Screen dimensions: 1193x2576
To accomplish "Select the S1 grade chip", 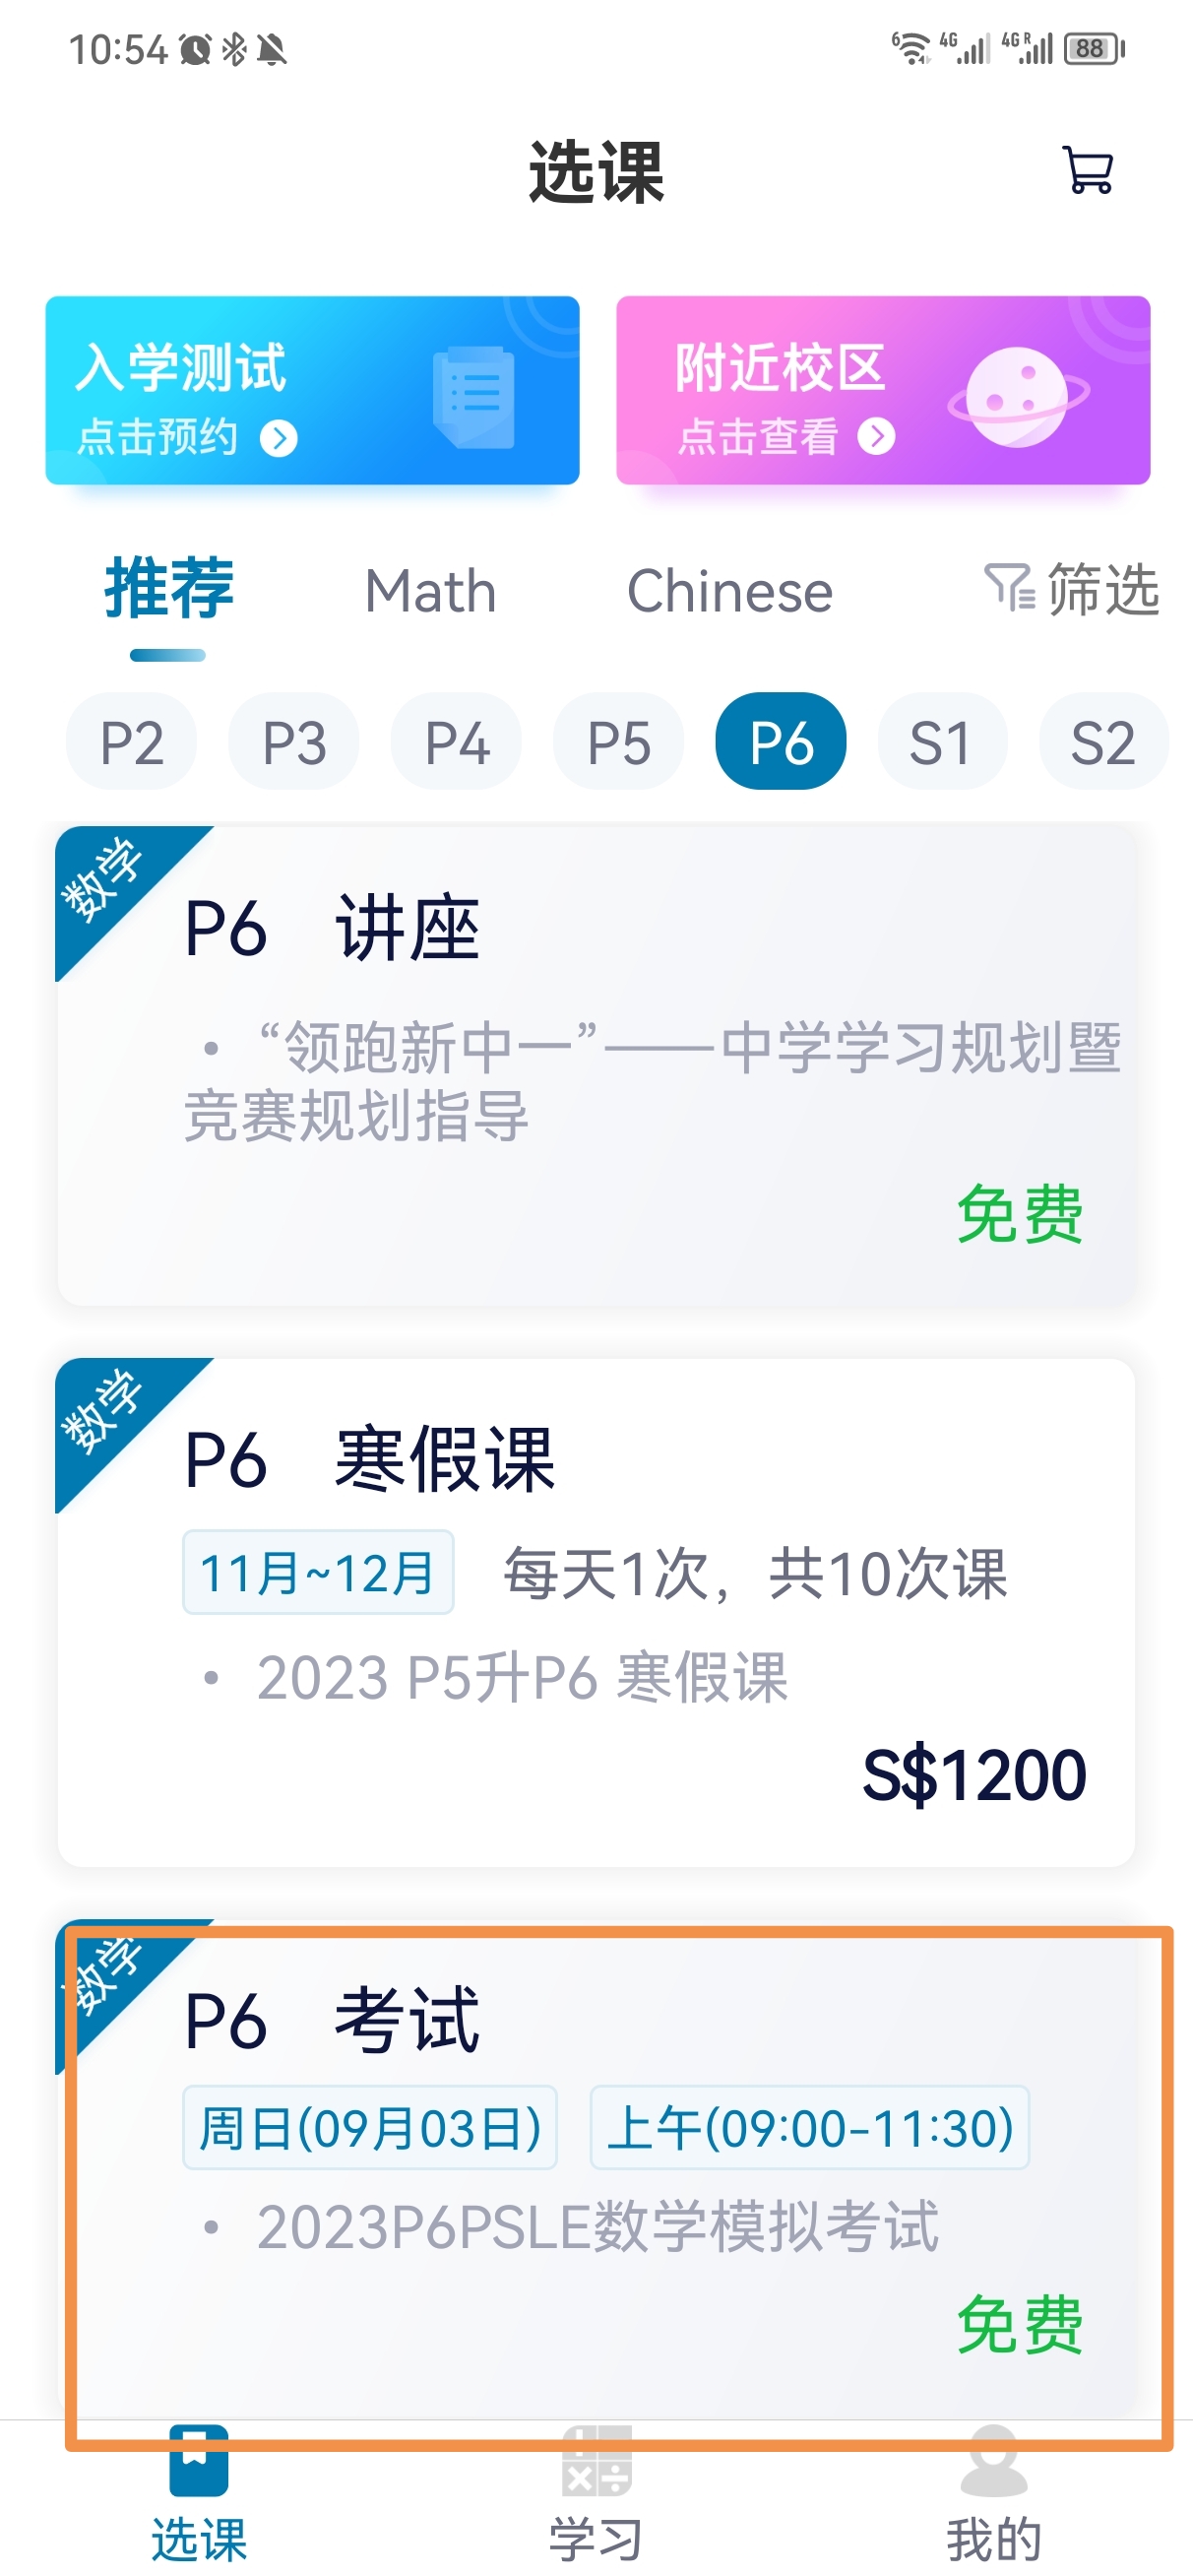I will click(942, 741).
